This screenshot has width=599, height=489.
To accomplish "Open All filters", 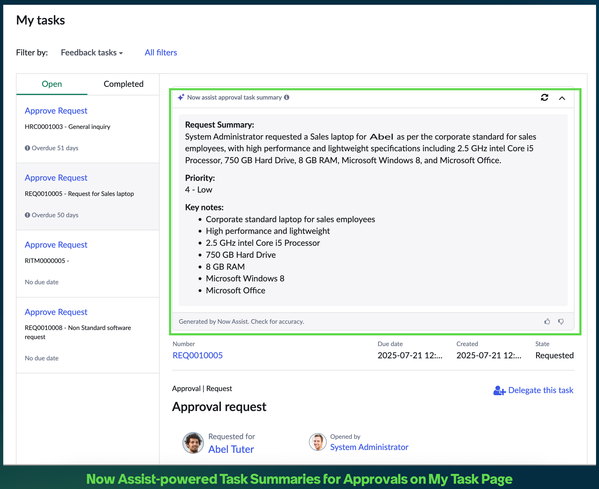I will 161,53.
